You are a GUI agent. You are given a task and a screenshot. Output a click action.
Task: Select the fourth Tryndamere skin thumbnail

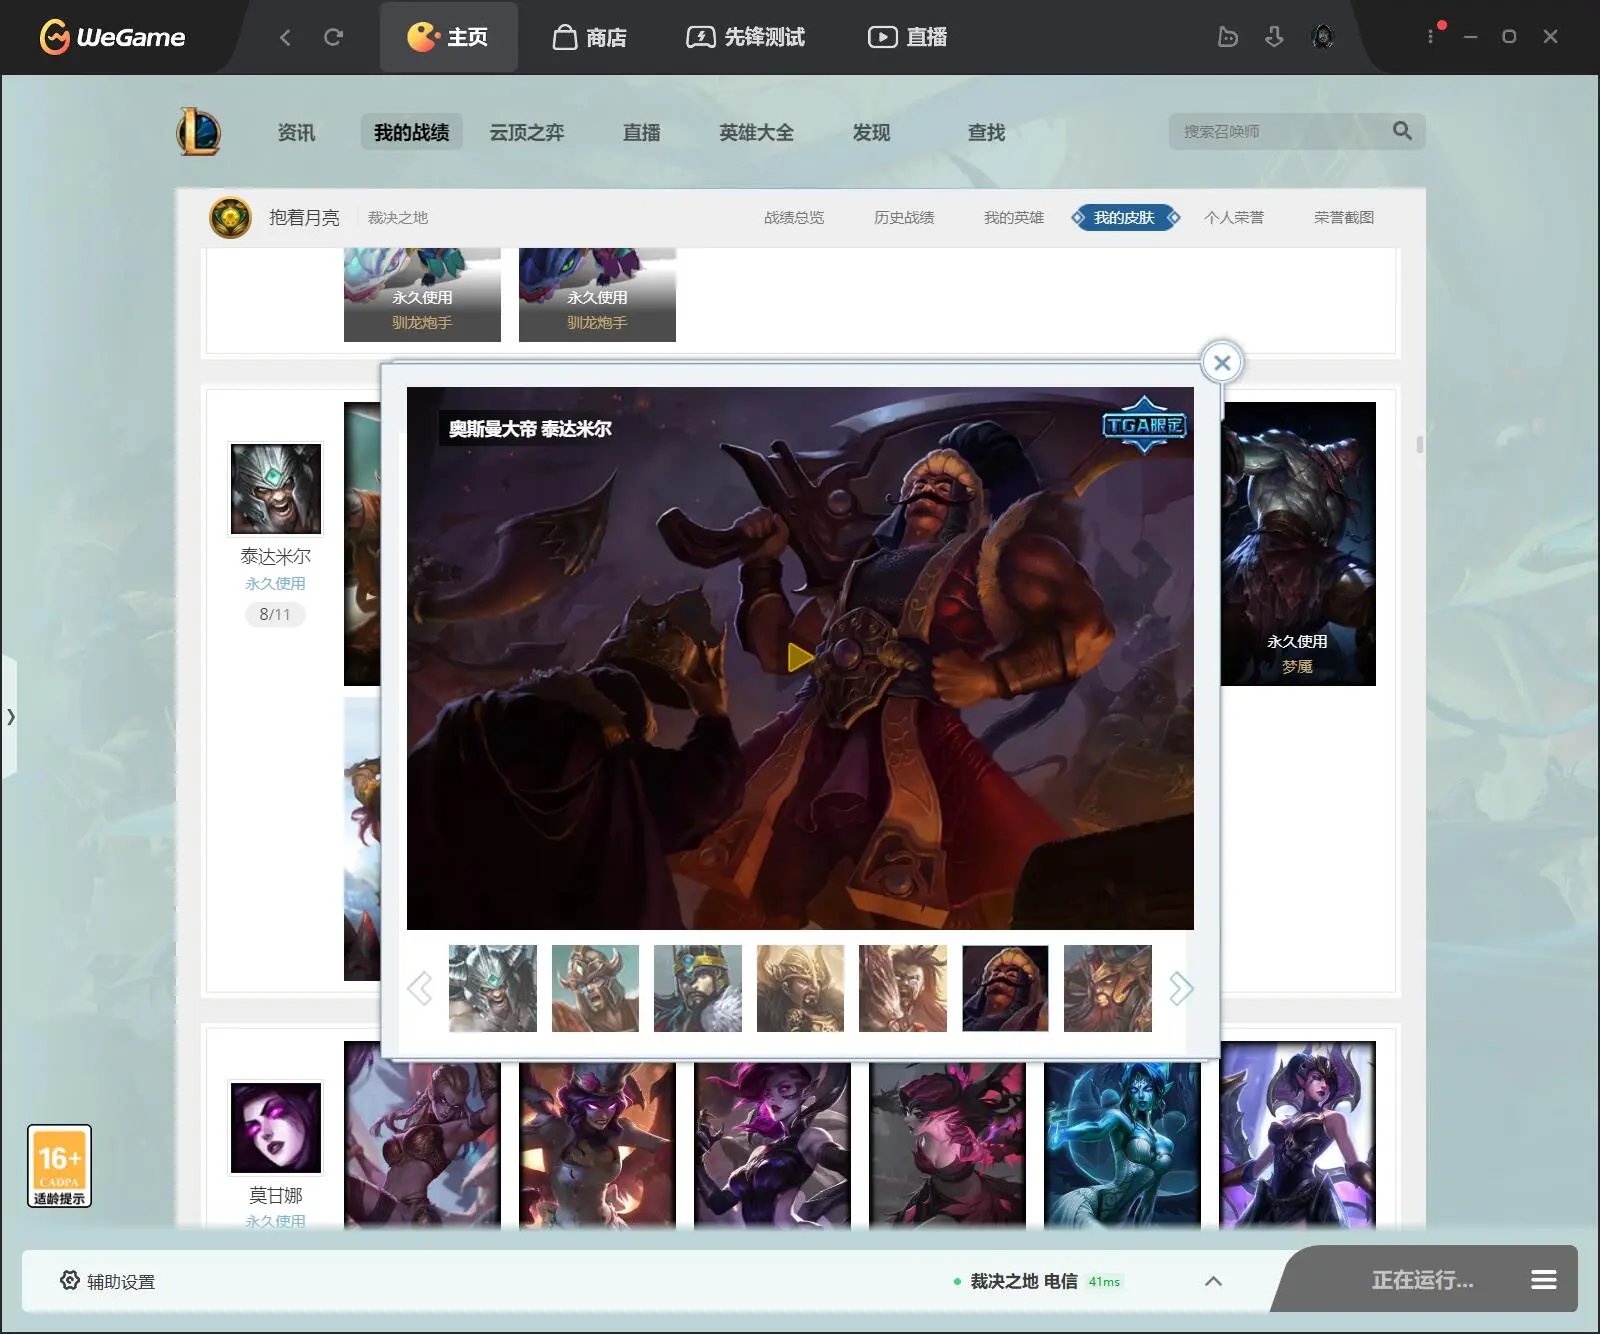(x=800, y=988)
